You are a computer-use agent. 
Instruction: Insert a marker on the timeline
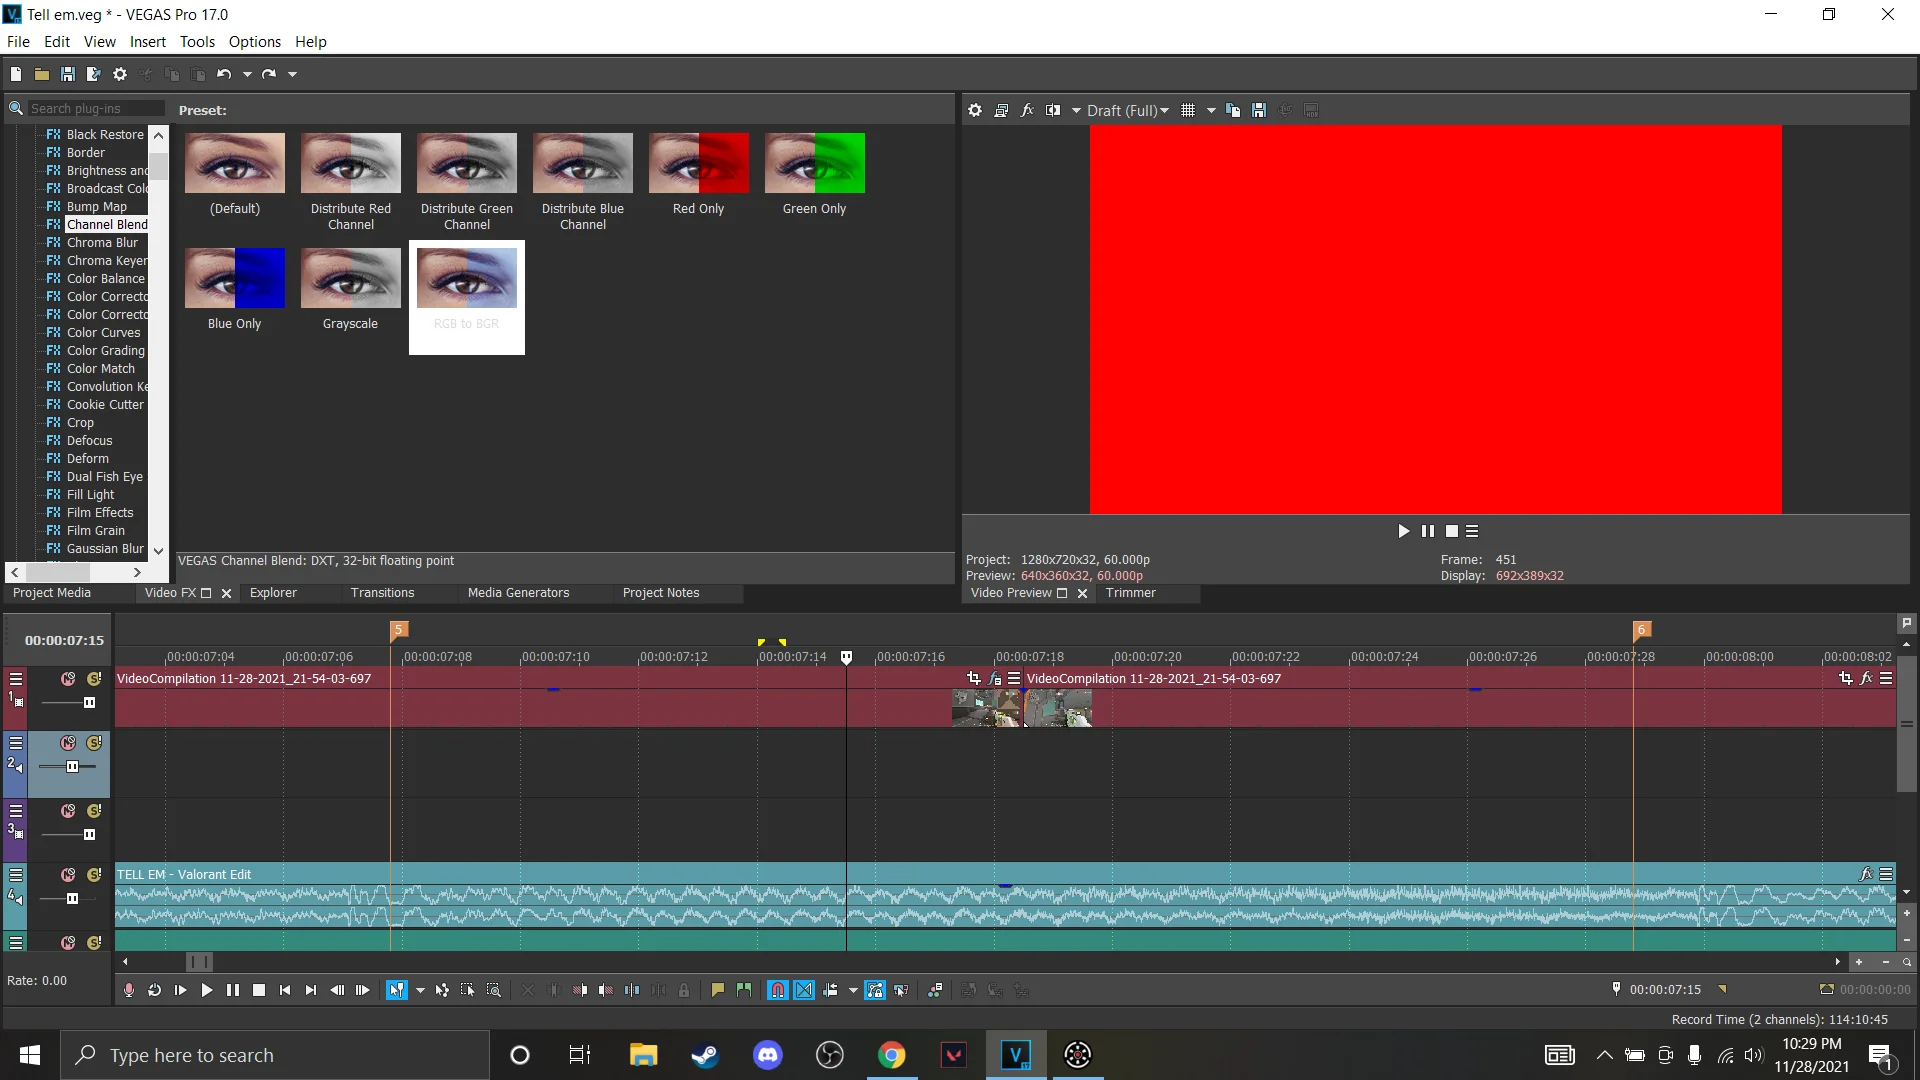click(x=719, y=990)
